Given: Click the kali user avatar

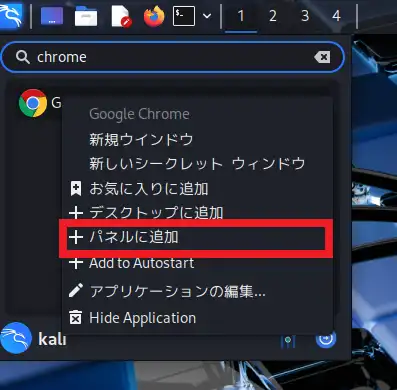Looking at the screenshot, I should point(16,338).
